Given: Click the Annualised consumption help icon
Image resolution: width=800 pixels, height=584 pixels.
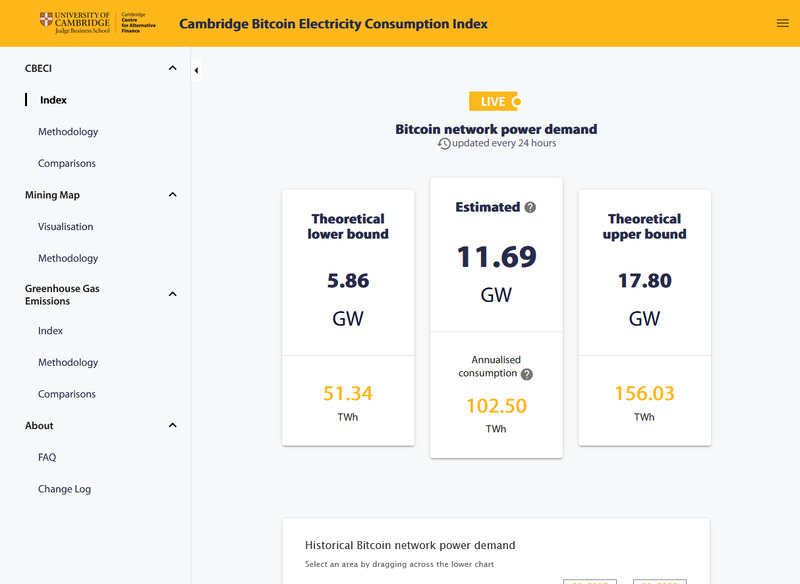Looking at the screenshot, I should click(x=527, y=374).
